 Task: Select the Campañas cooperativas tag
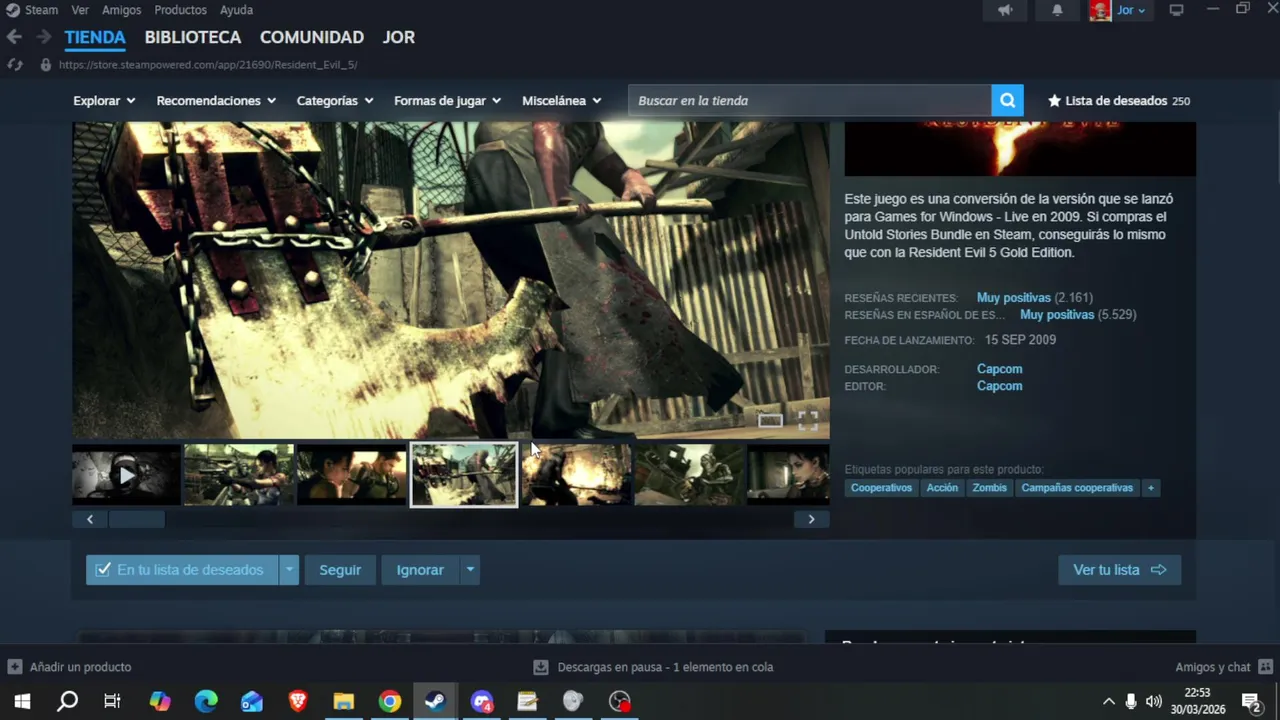pos(1077,488)
